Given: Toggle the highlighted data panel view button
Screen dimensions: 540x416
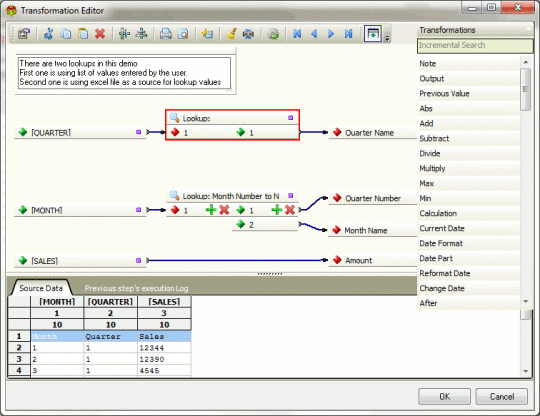Looking at the screenshot, I should pyautogui.click(x=373, y=34).
